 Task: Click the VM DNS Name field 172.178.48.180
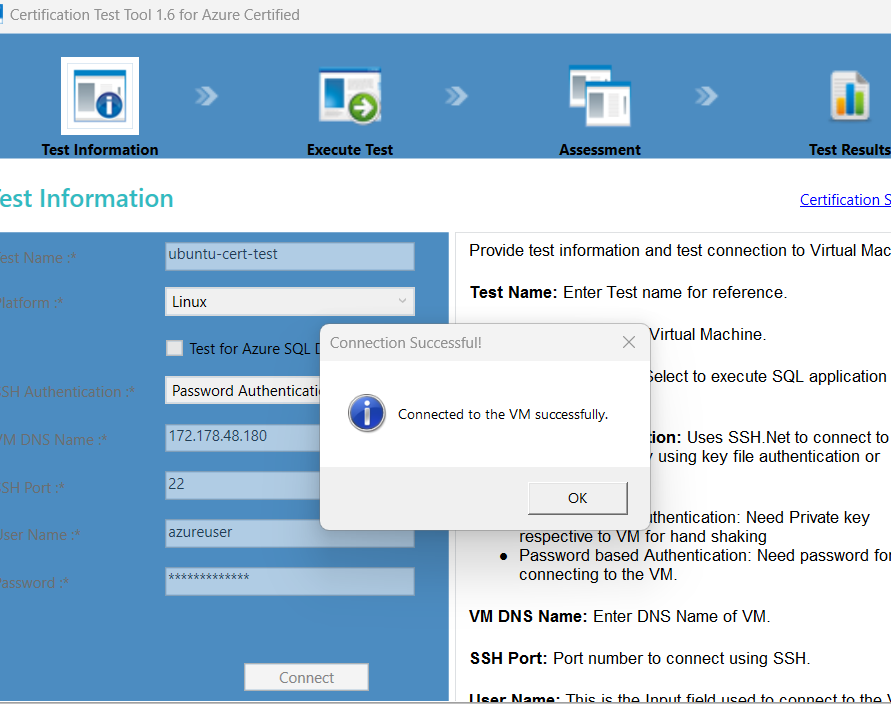click(243, 438)
